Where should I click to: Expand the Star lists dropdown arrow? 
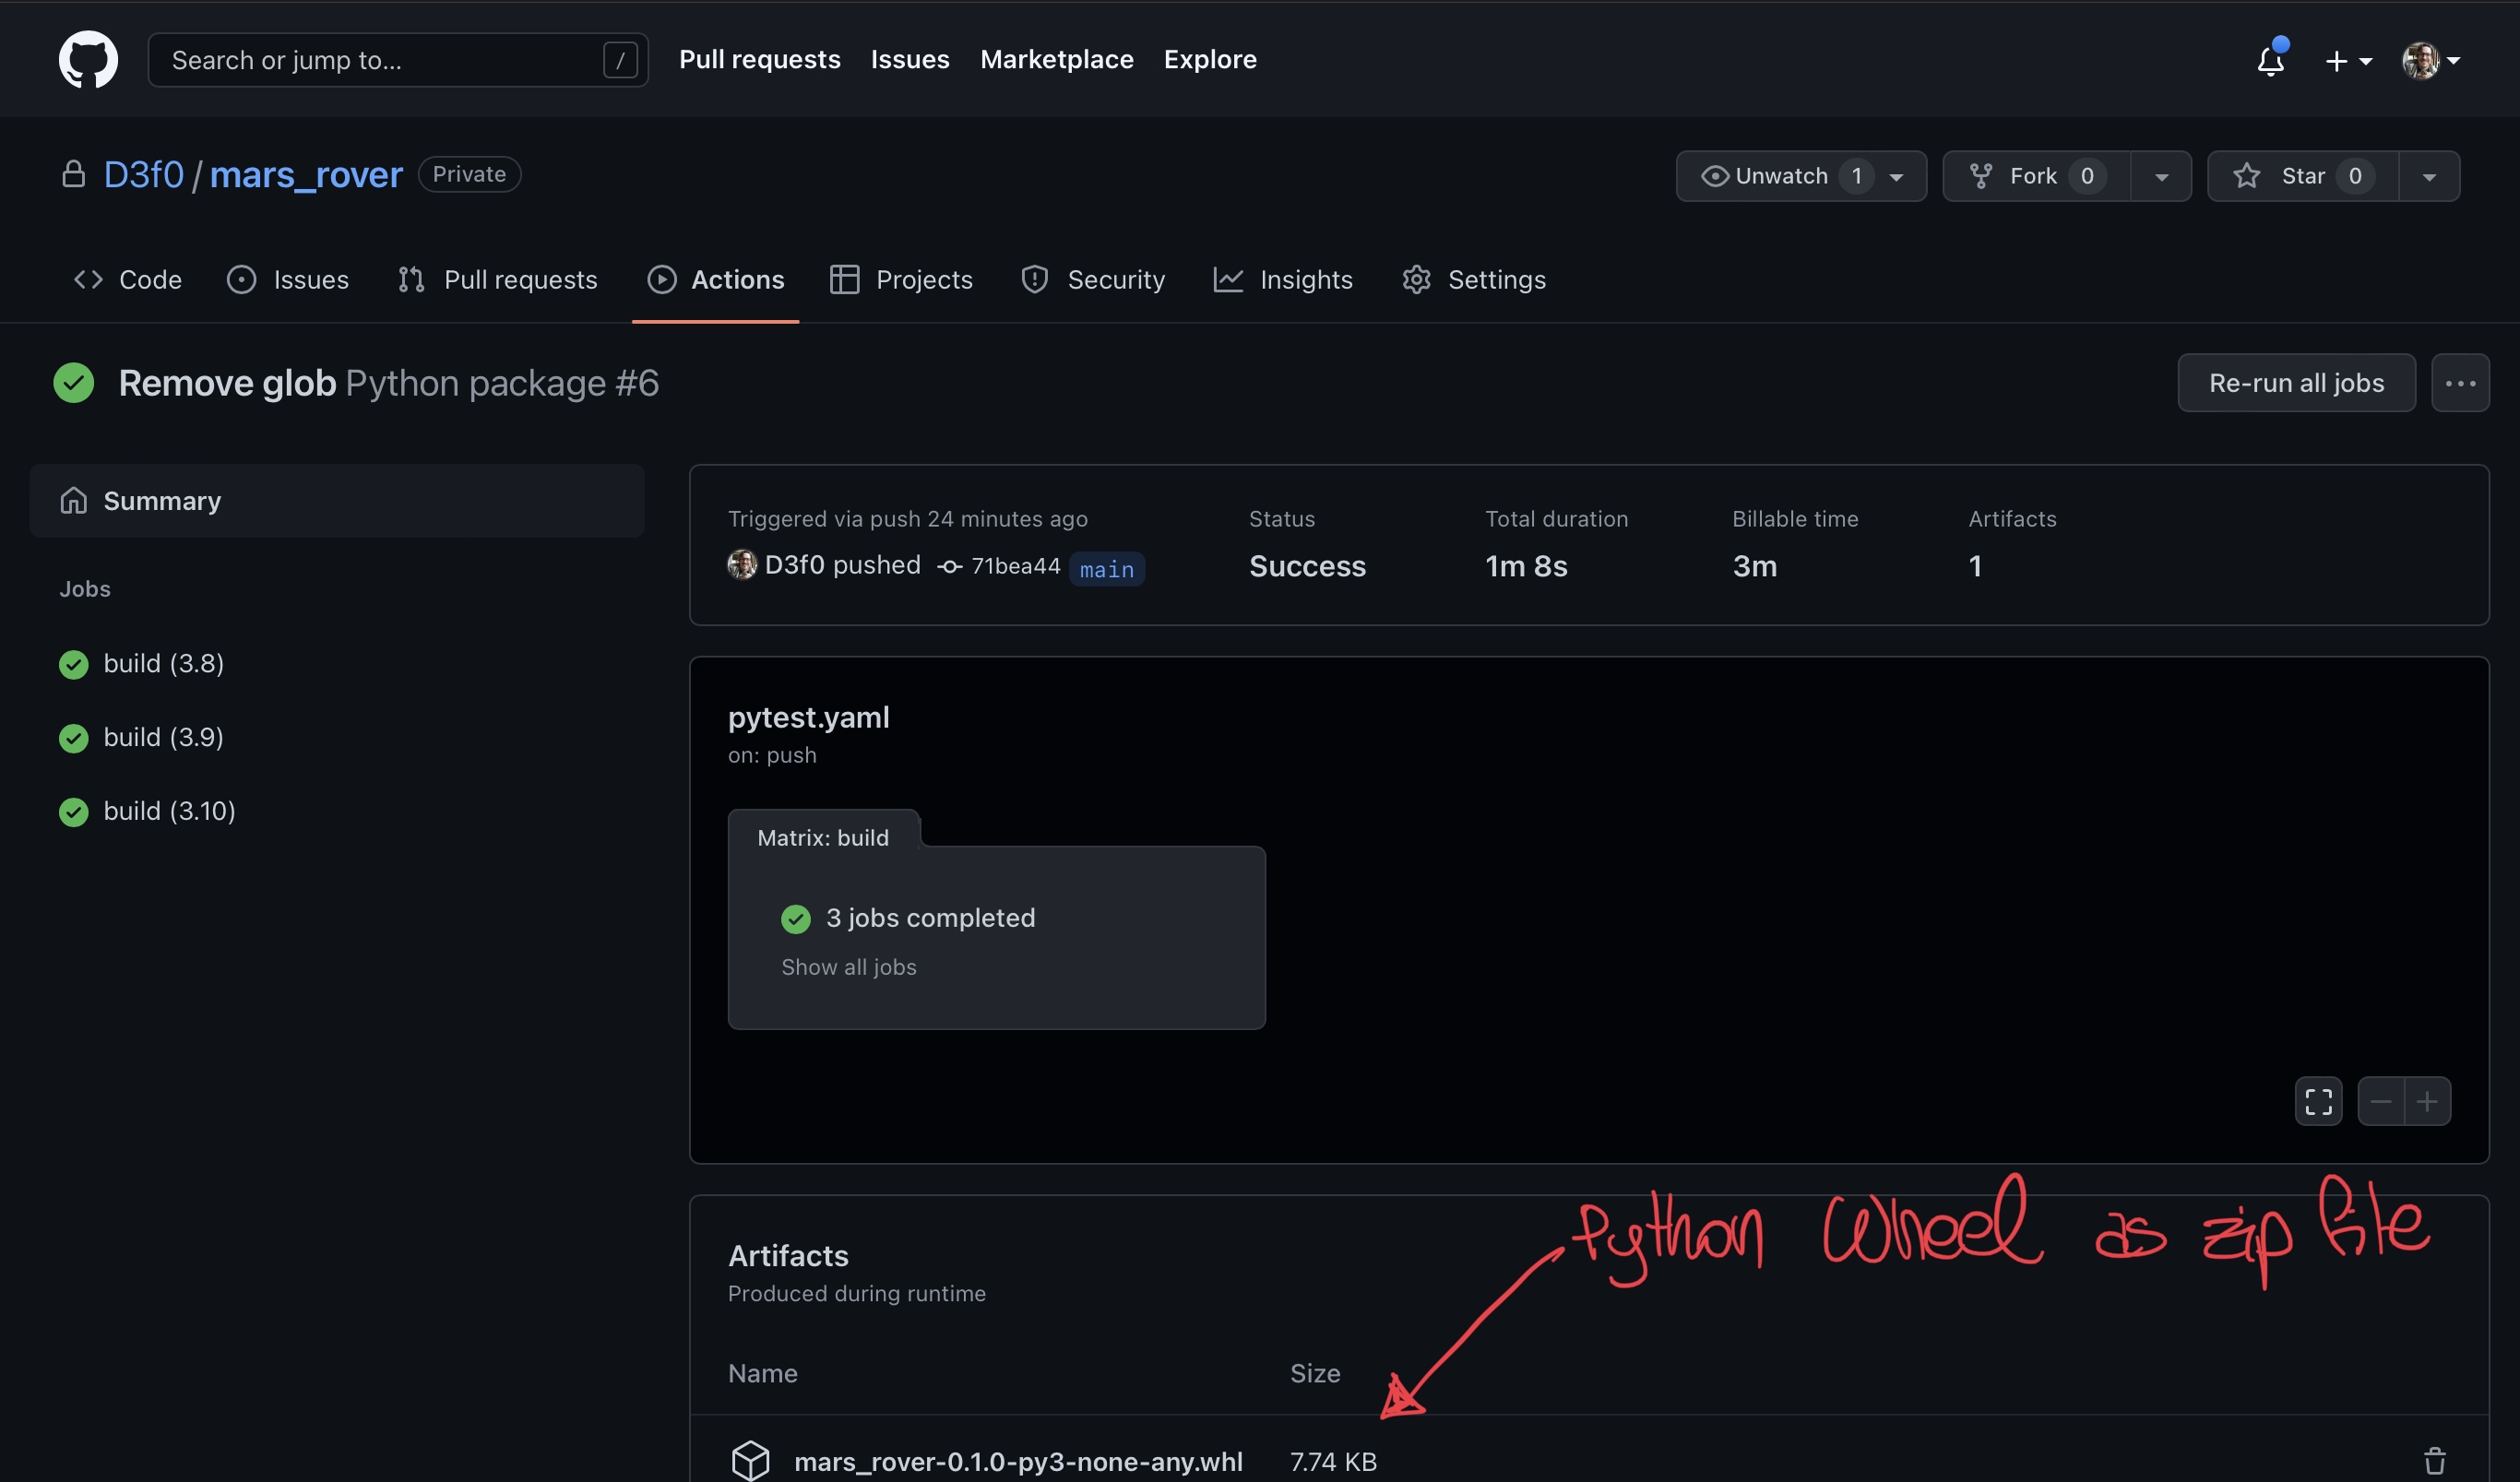tap(2428, 176)
